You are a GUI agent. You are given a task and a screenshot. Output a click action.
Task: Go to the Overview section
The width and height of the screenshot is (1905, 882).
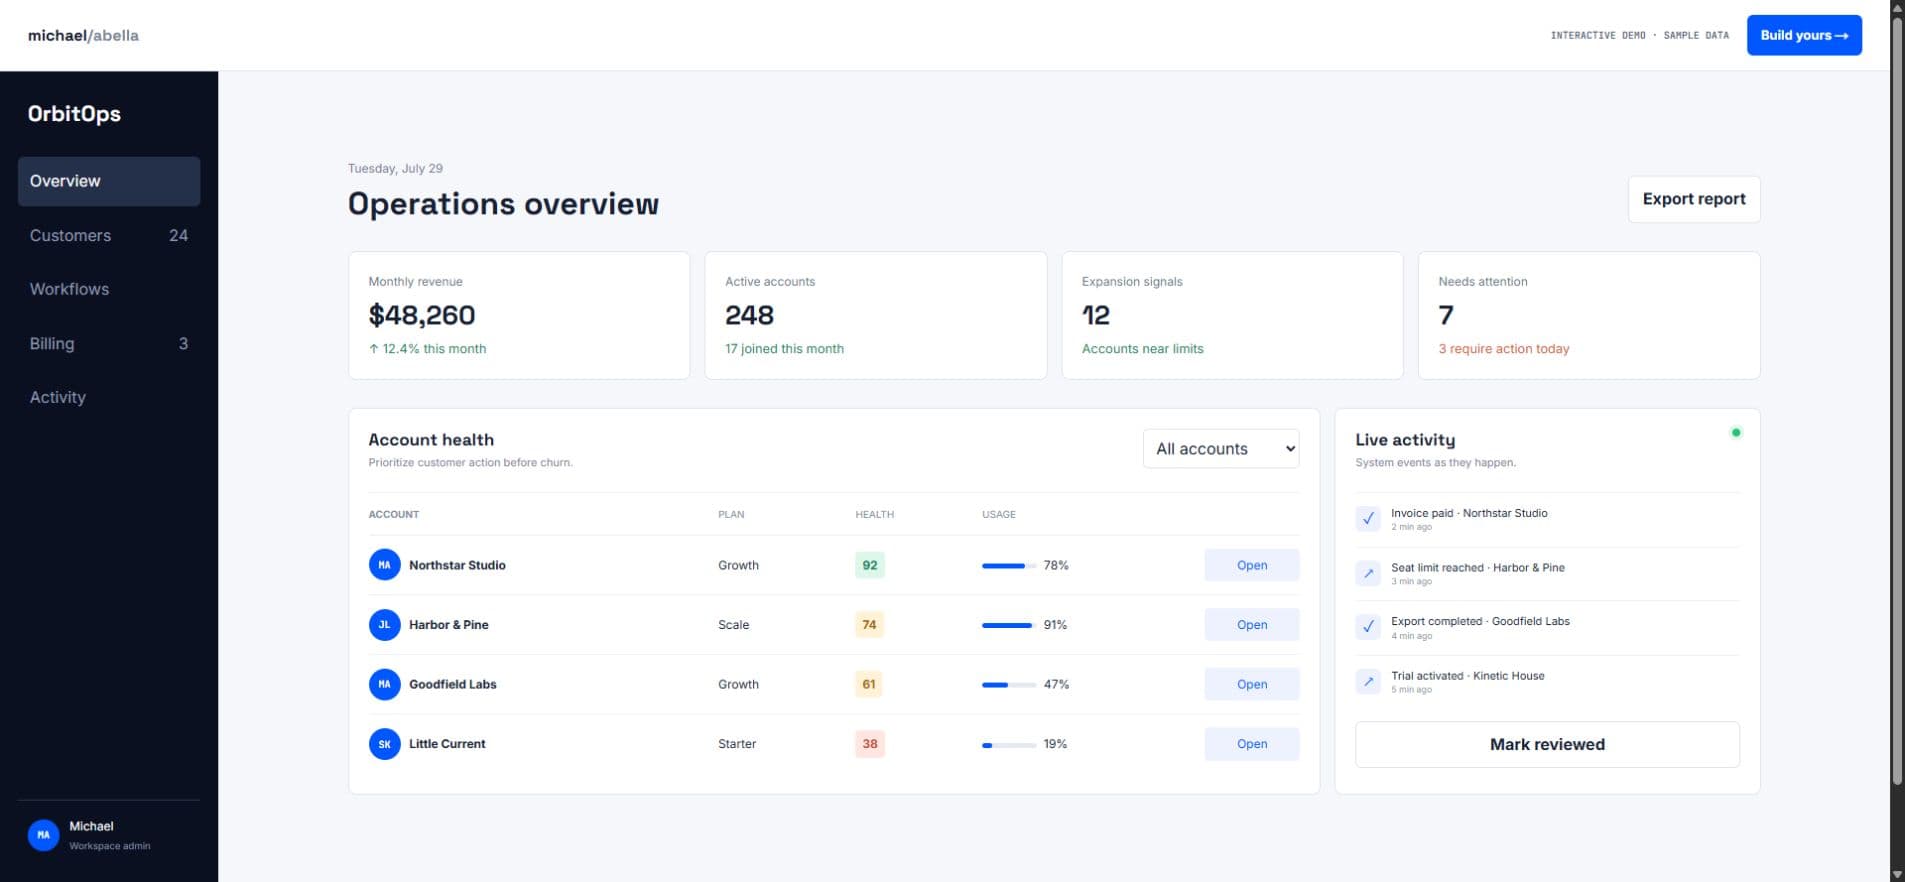109,181
